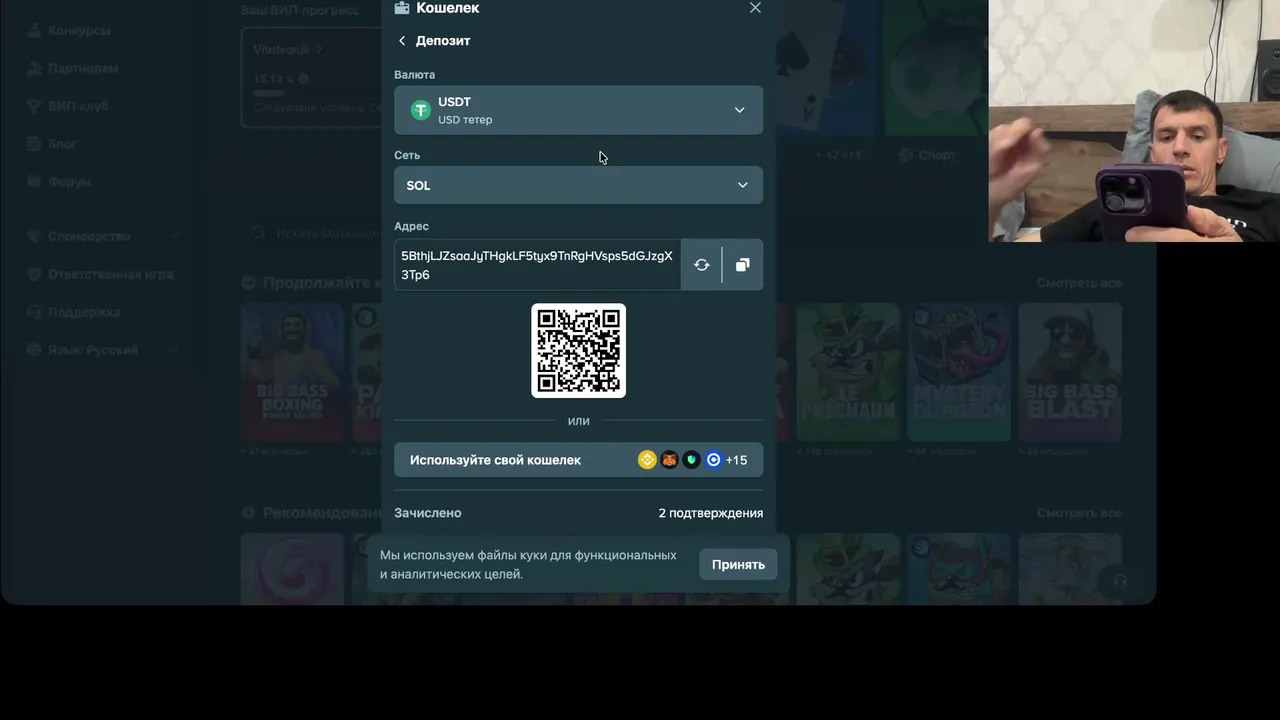Click Смотреть все in the Продолжайте row
Viewport: 1280px width, 720px height.
click(1079, 283)
